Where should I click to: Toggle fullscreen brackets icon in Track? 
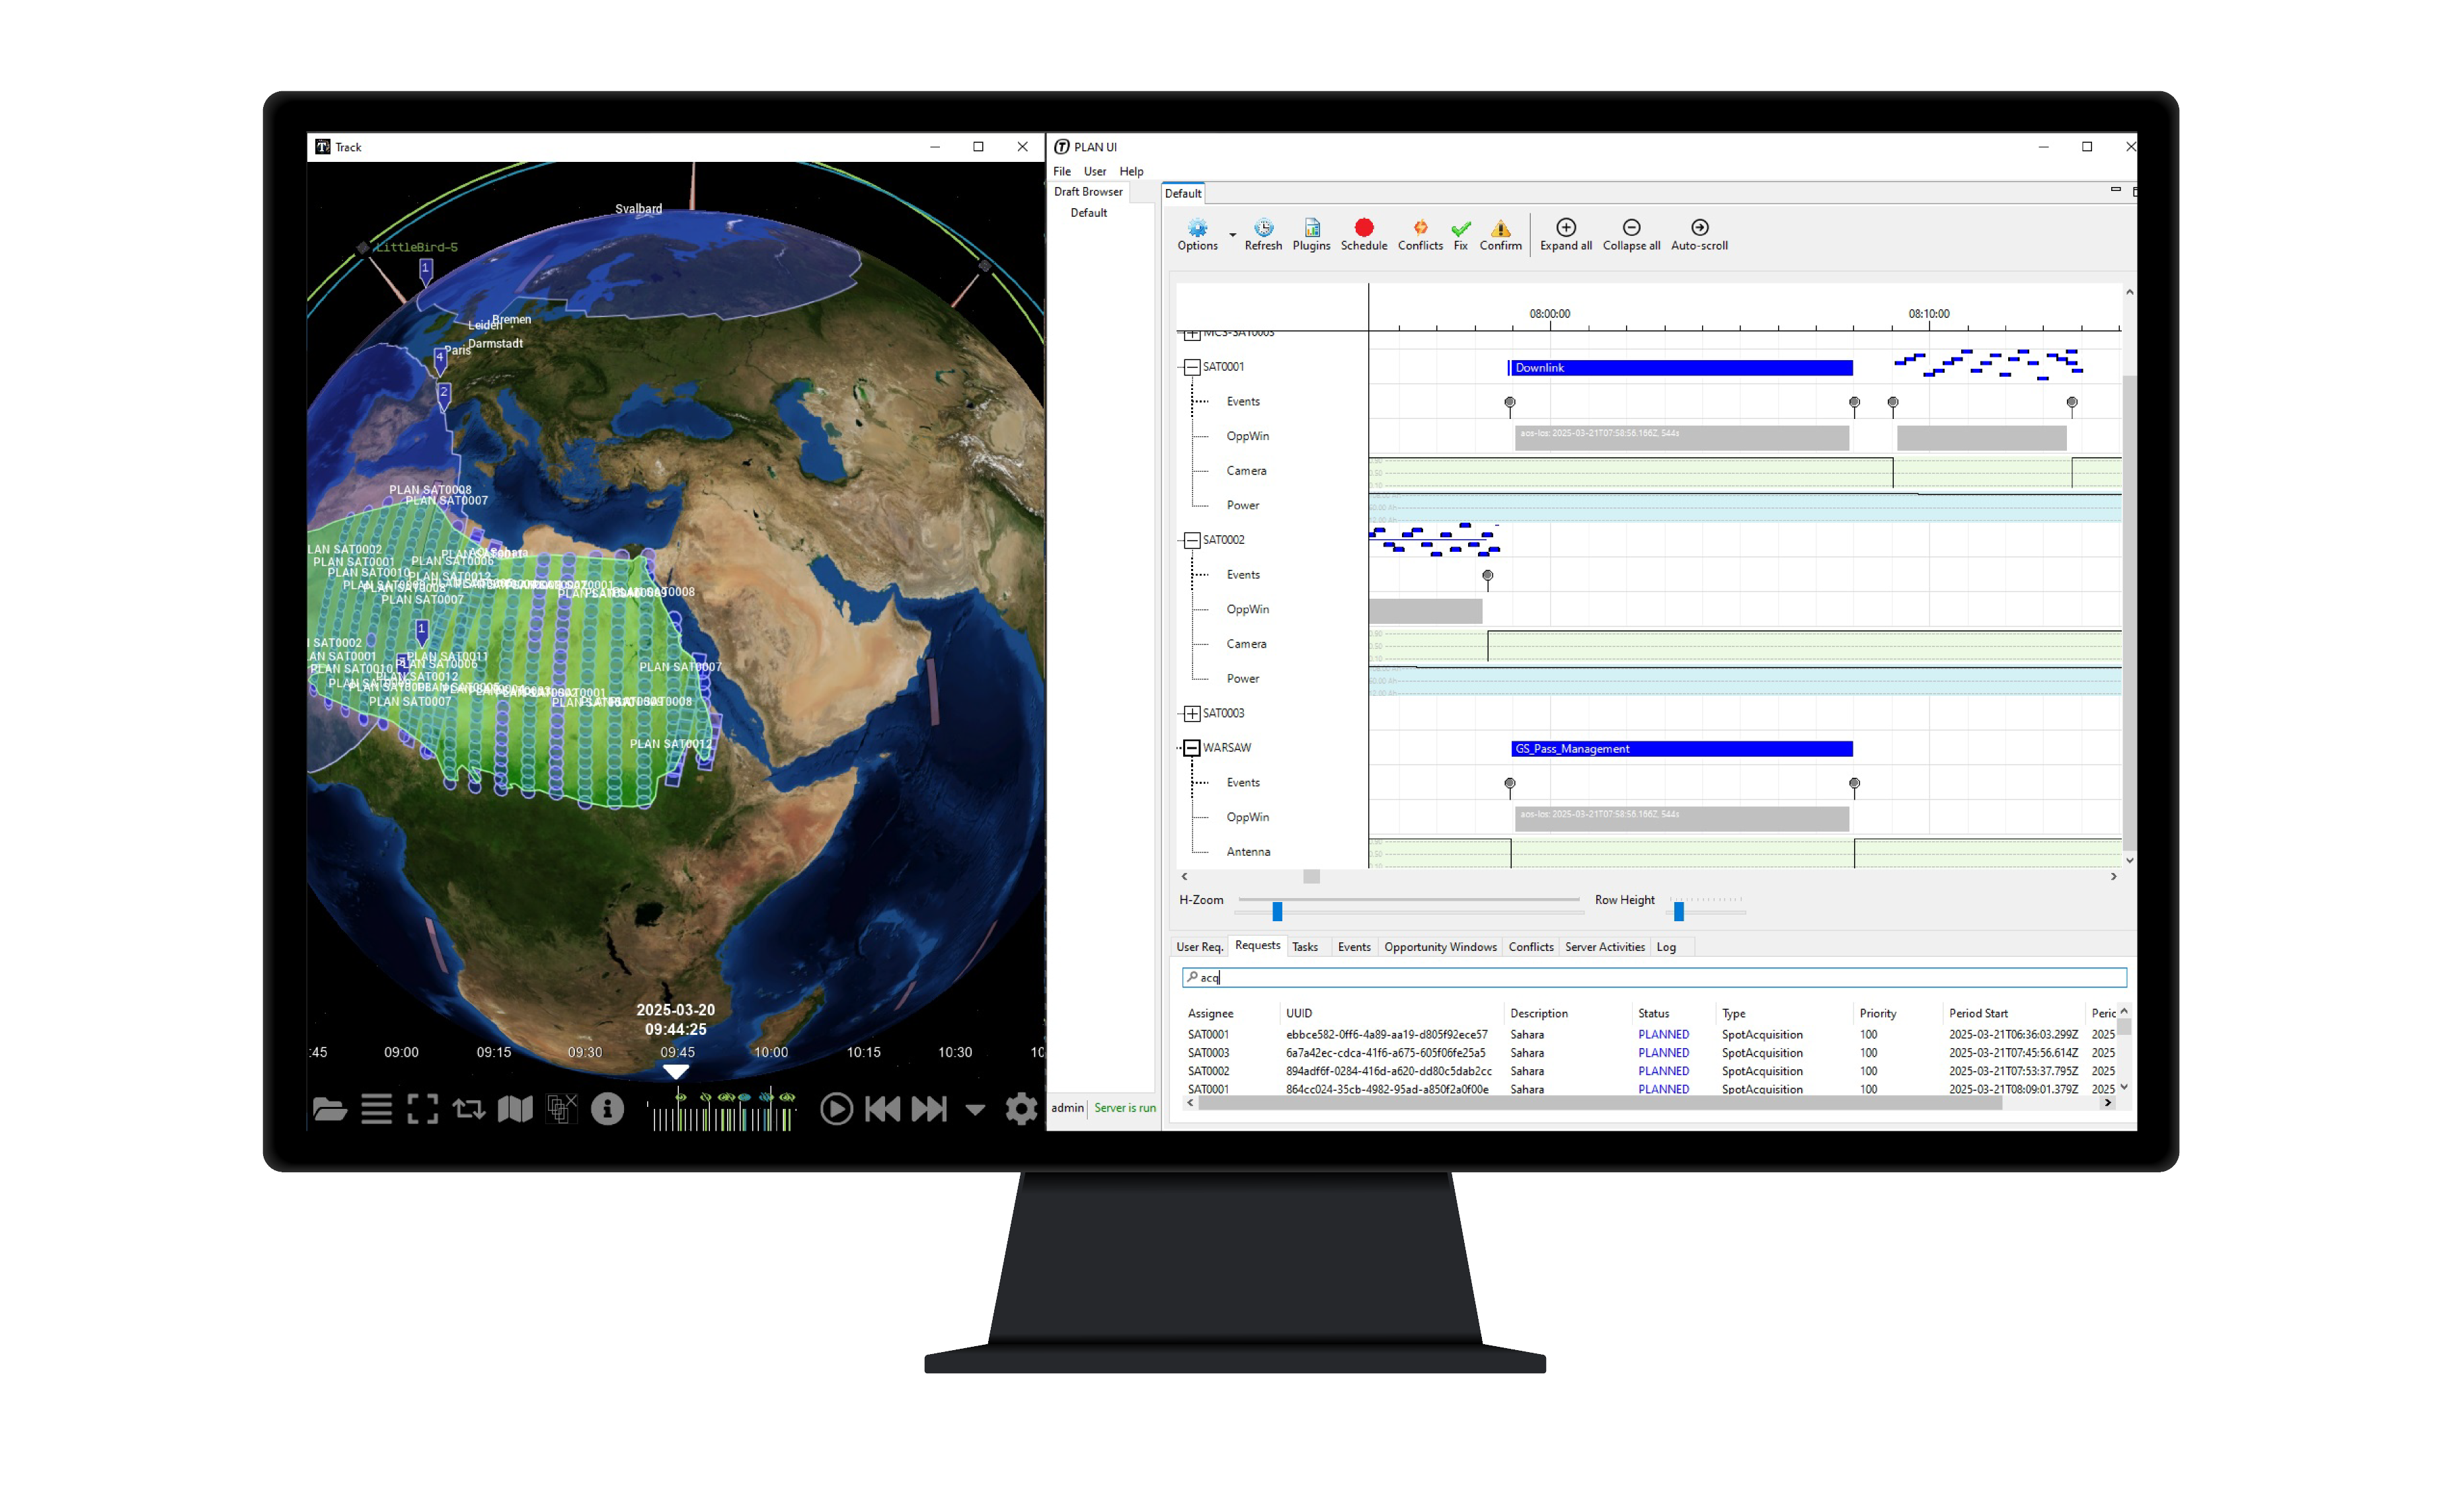click(x=422, y=1109)
